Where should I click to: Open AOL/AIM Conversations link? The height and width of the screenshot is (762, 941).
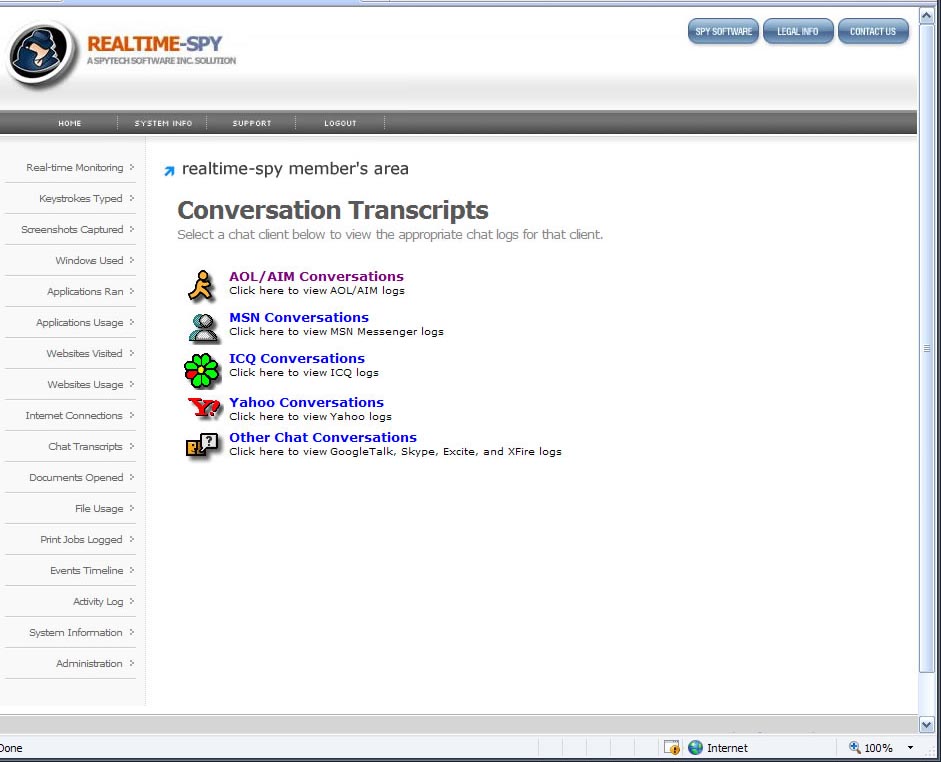[316, 277]
